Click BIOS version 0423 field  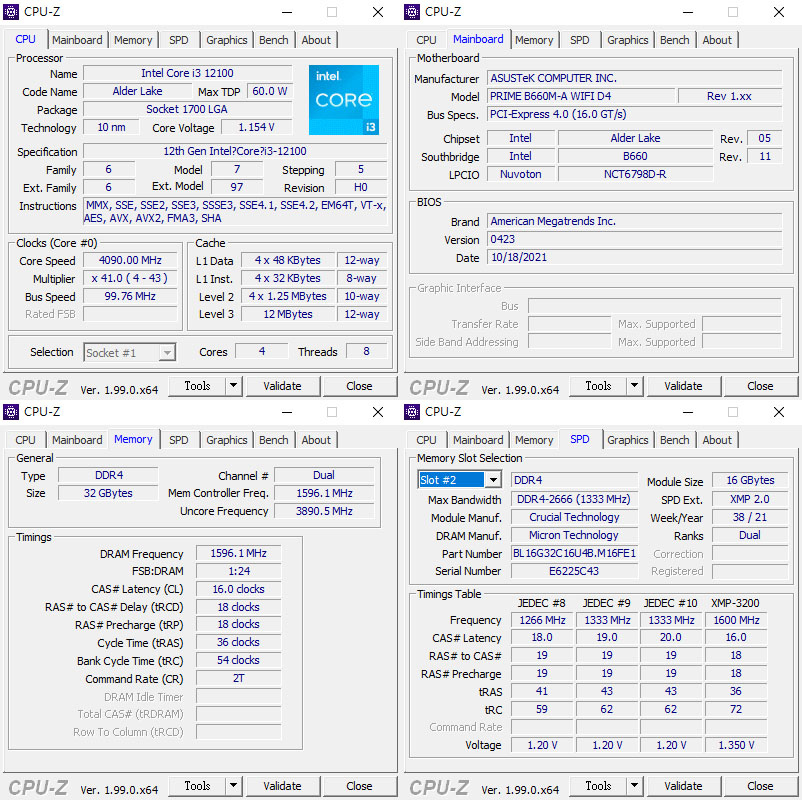(634, 239)
